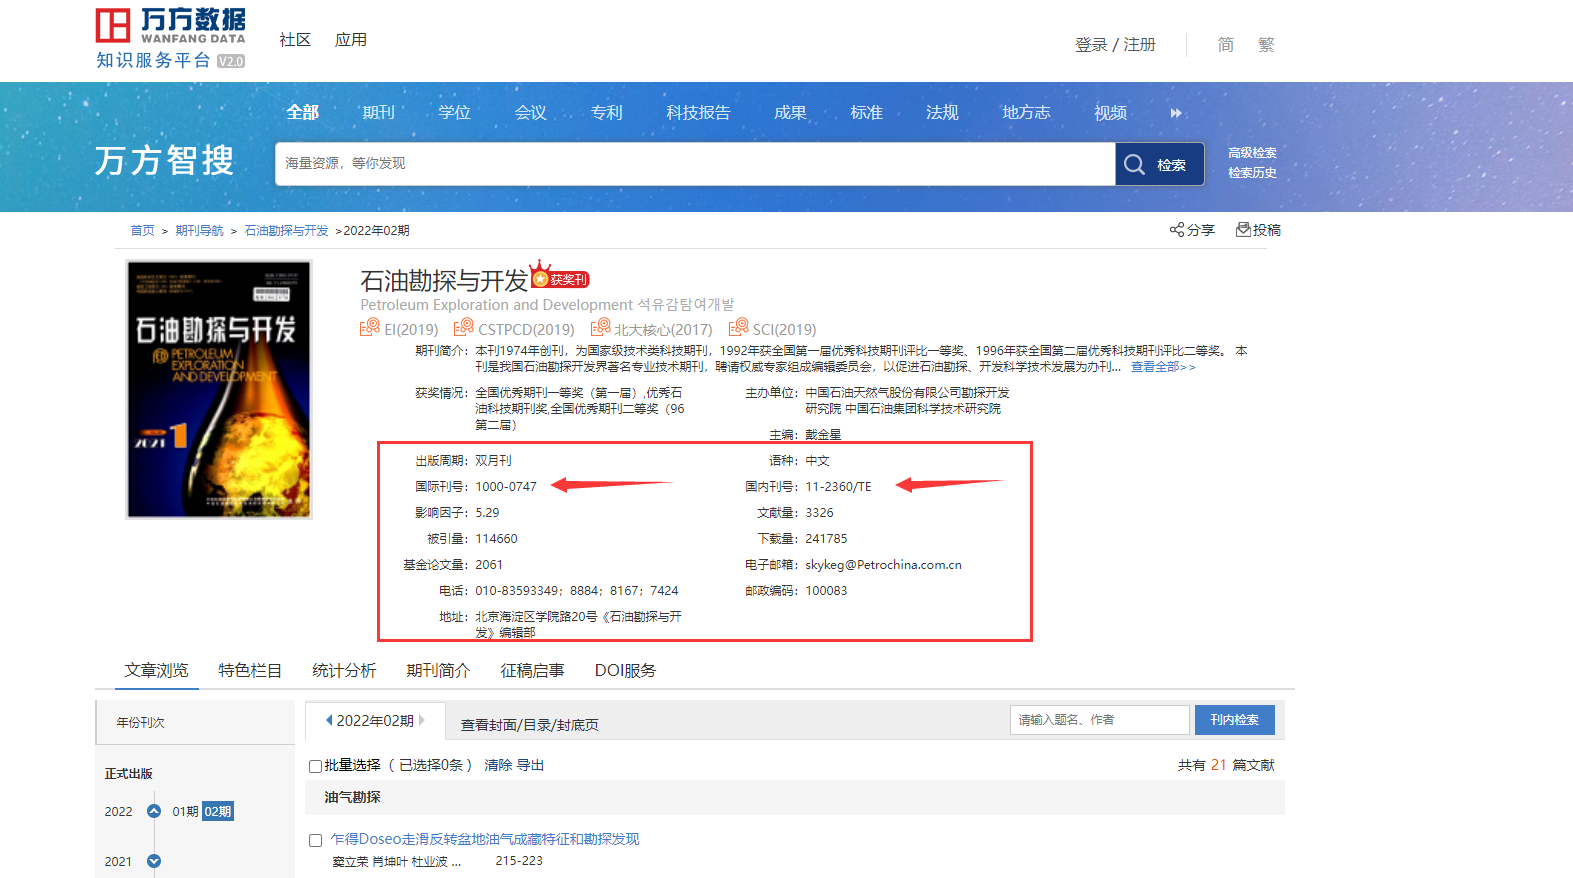Select the 科技报告 search category
This screenshot has height=878, width=1573.
(x=698, y=113)
